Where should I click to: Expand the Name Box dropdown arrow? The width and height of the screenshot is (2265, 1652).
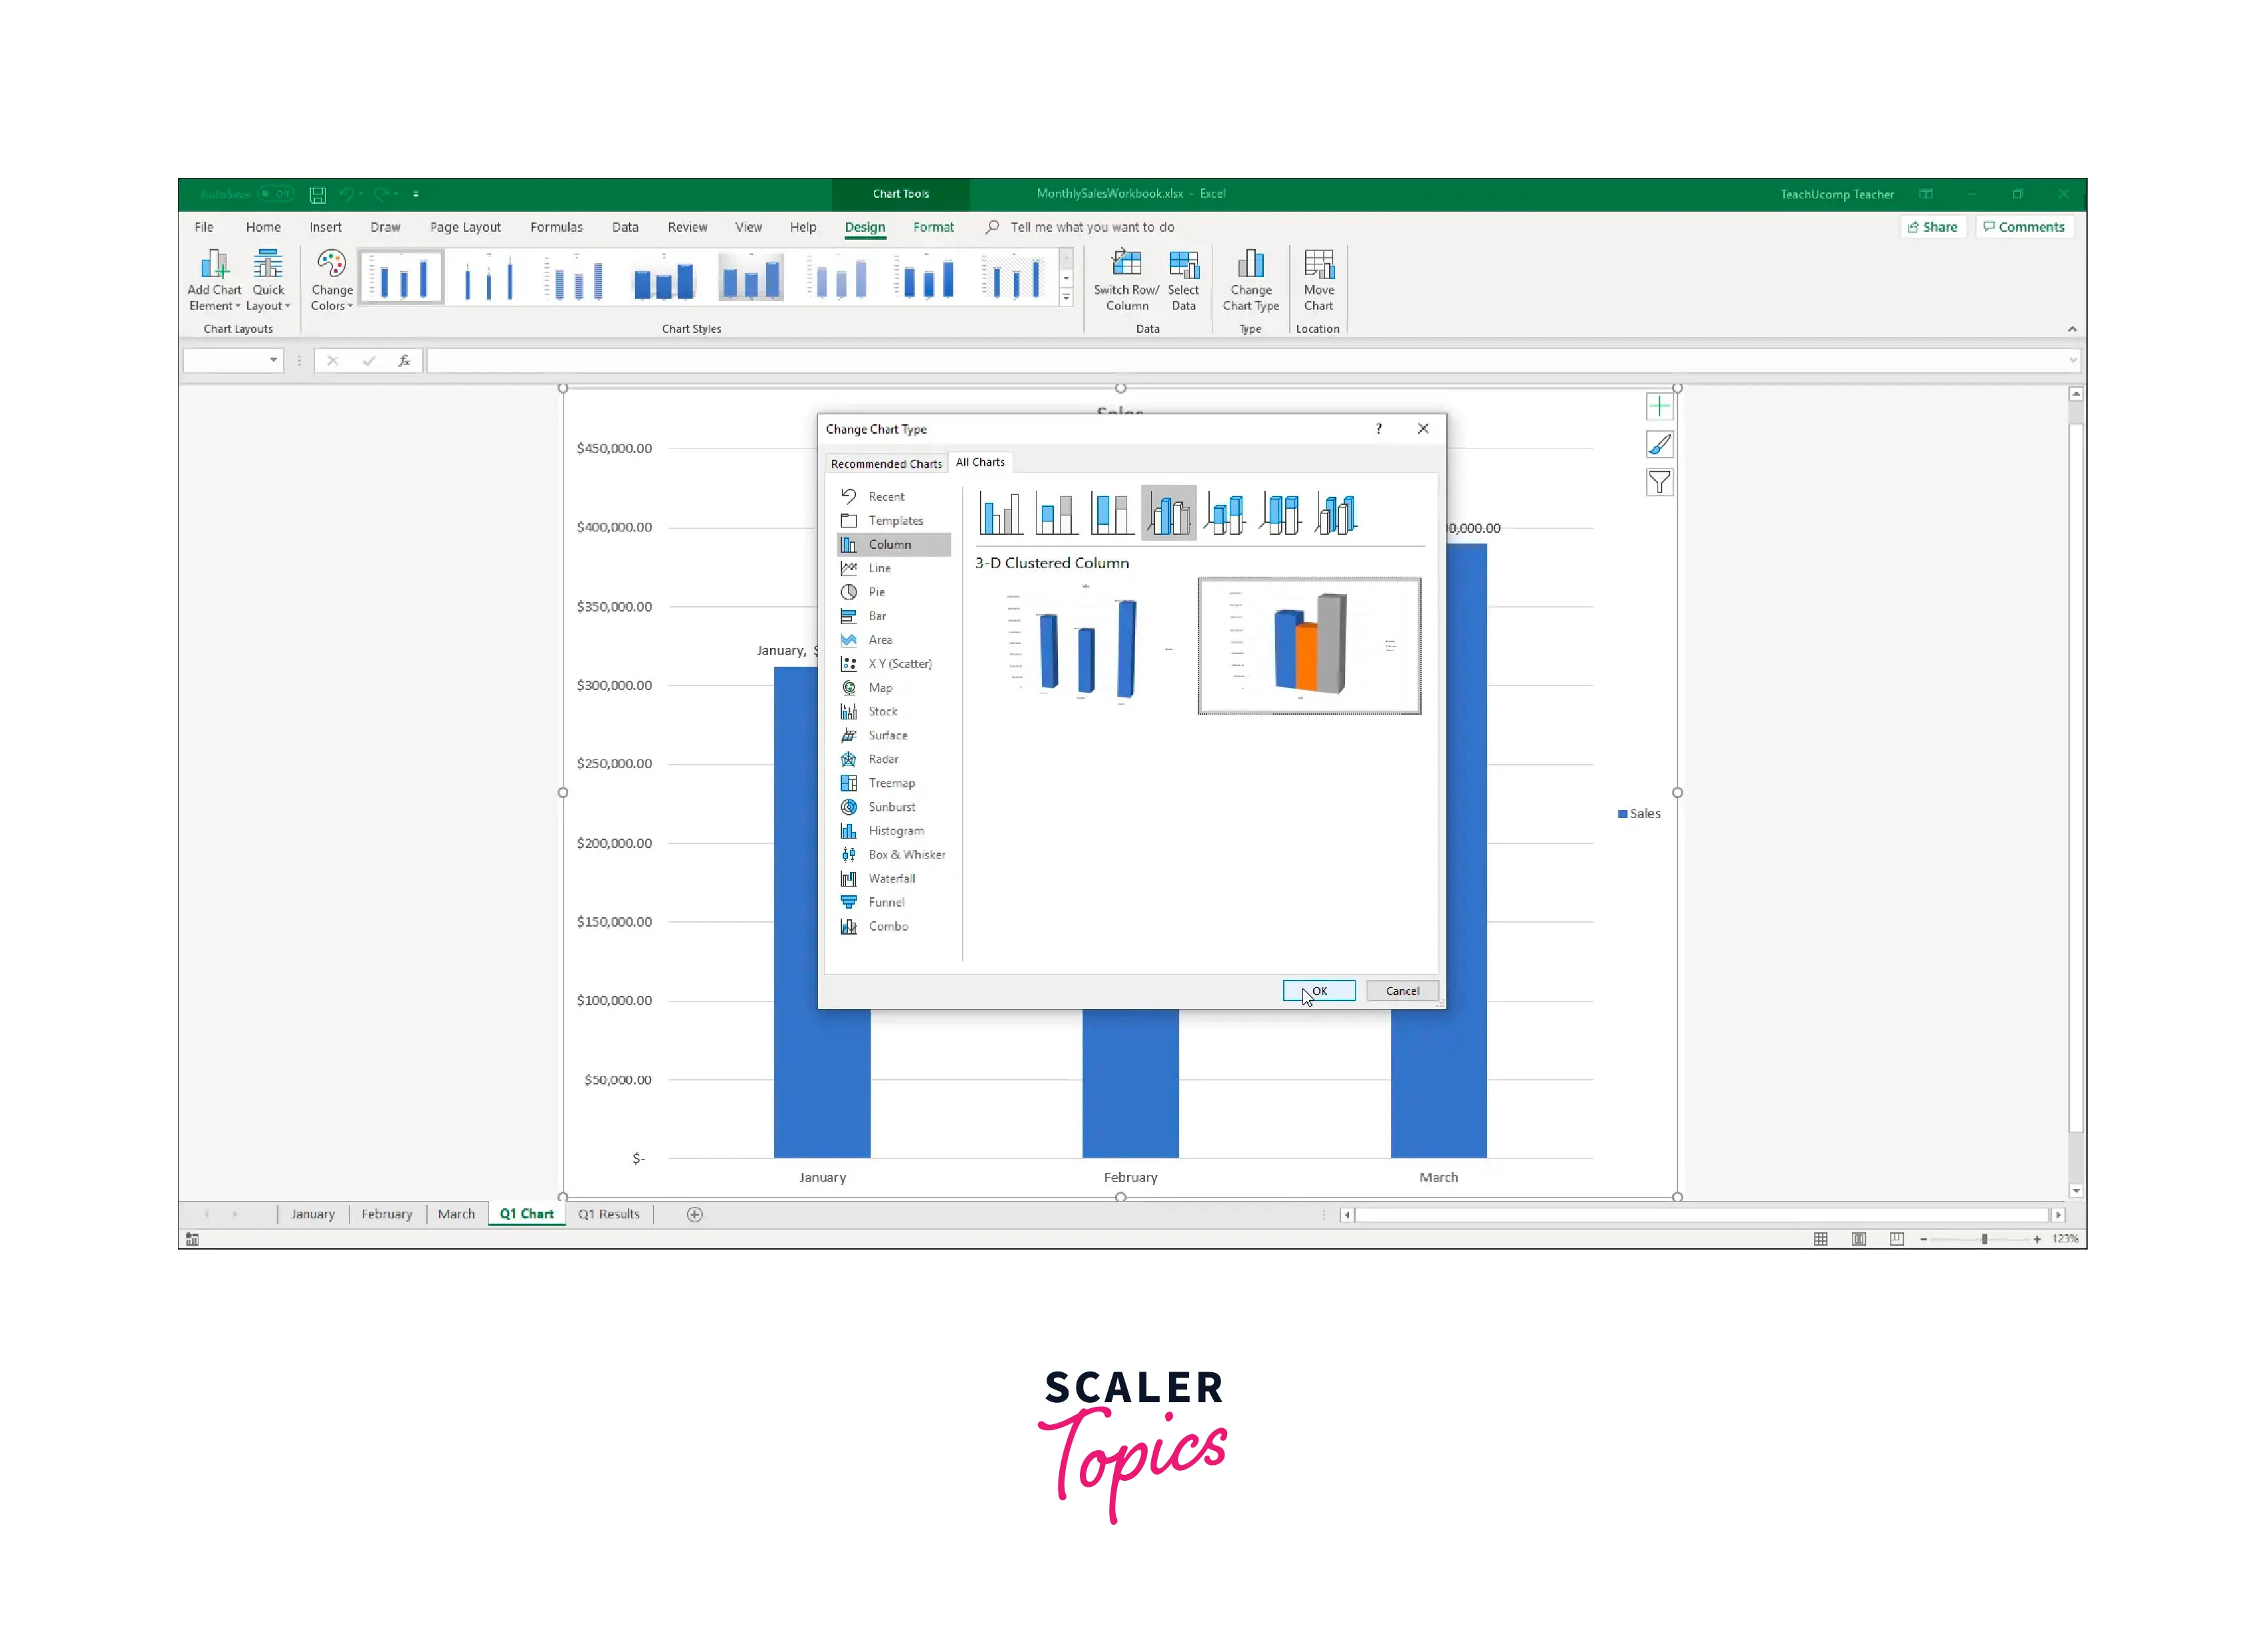click(x=273, y=360)
